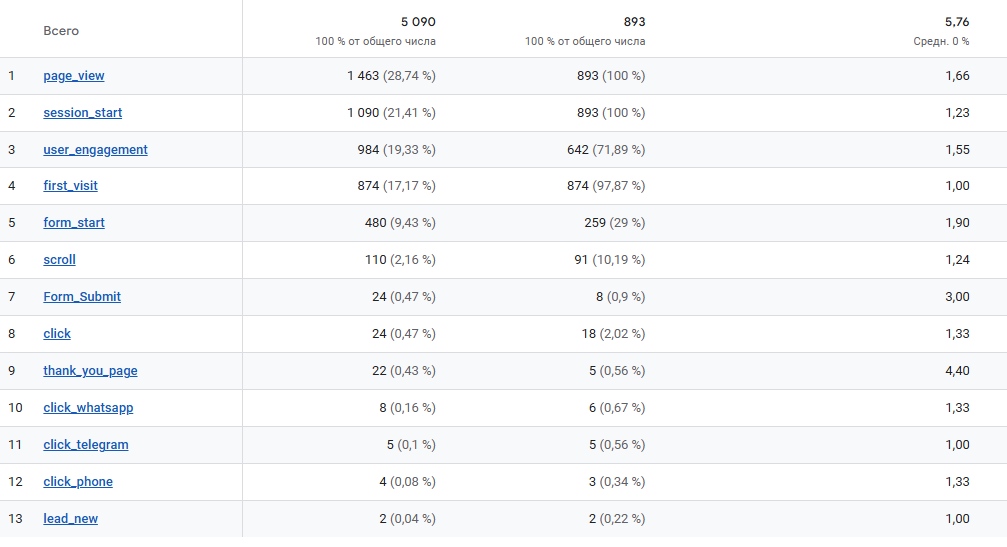Click the user_engagement event name

click(95, 150)
